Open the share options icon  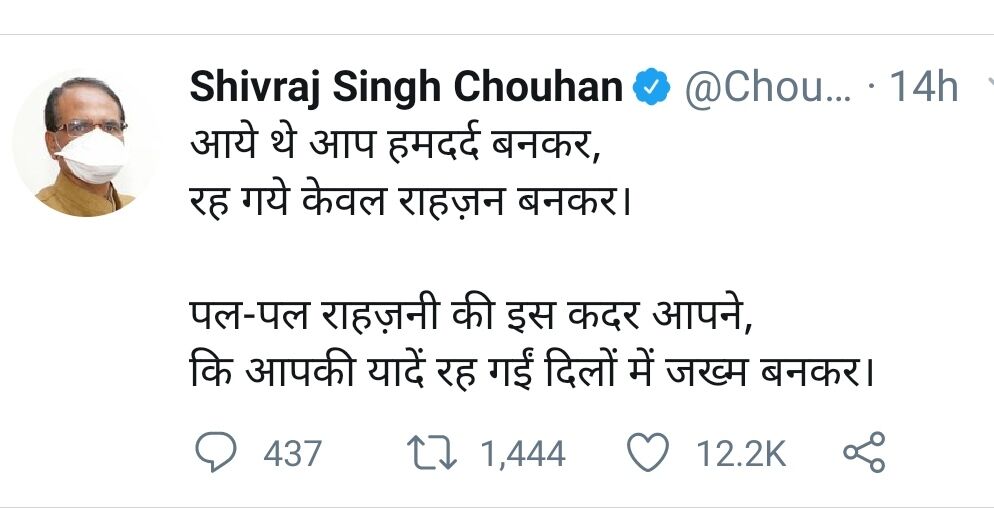click(x=863, y=454)
